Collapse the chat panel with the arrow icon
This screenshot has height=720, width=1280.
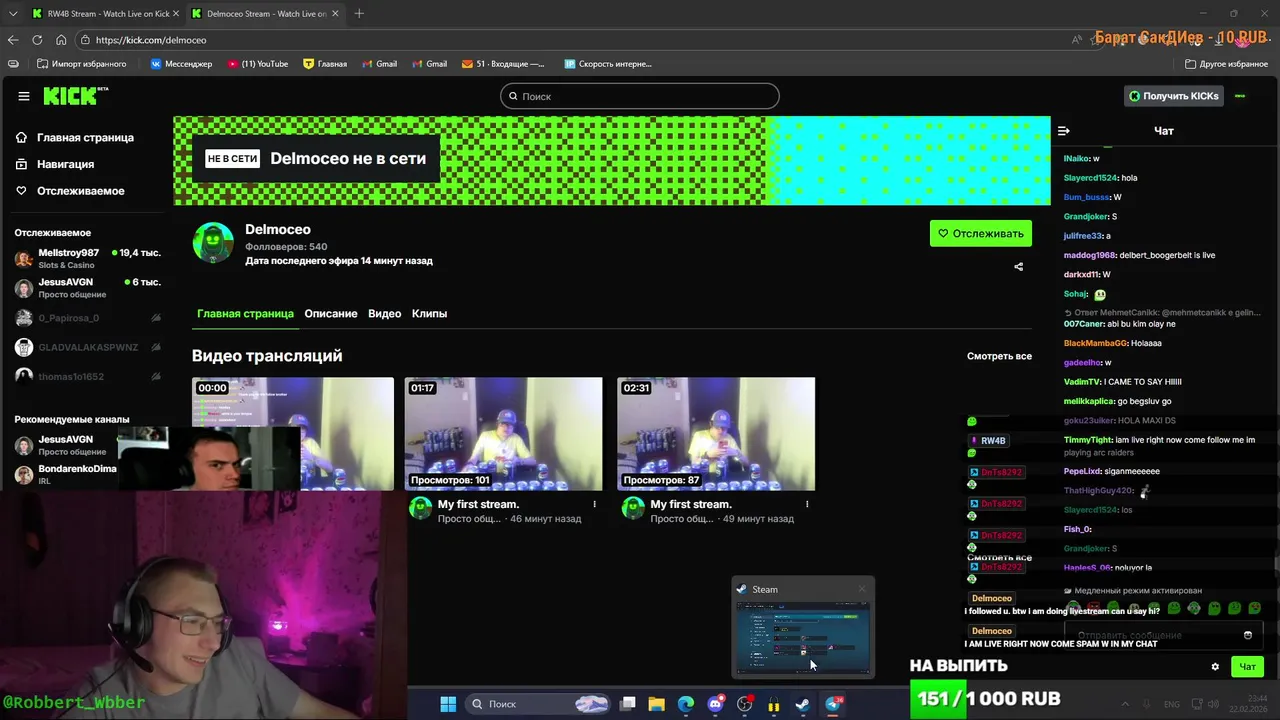click(1064, 131)
